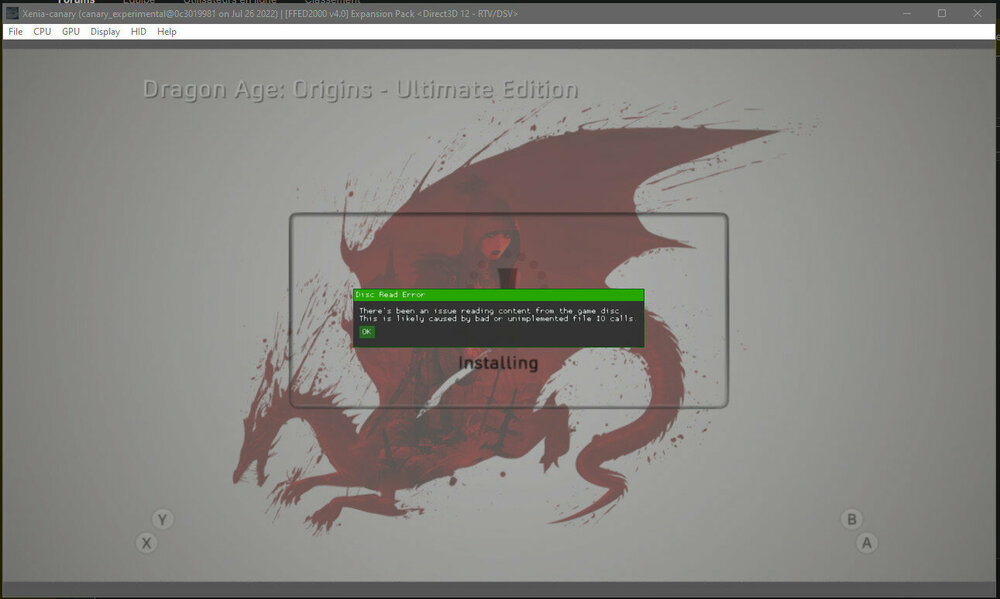Screen dimensions: 1000x599
Task: Open the CPU menu
Action: [42, 32]
